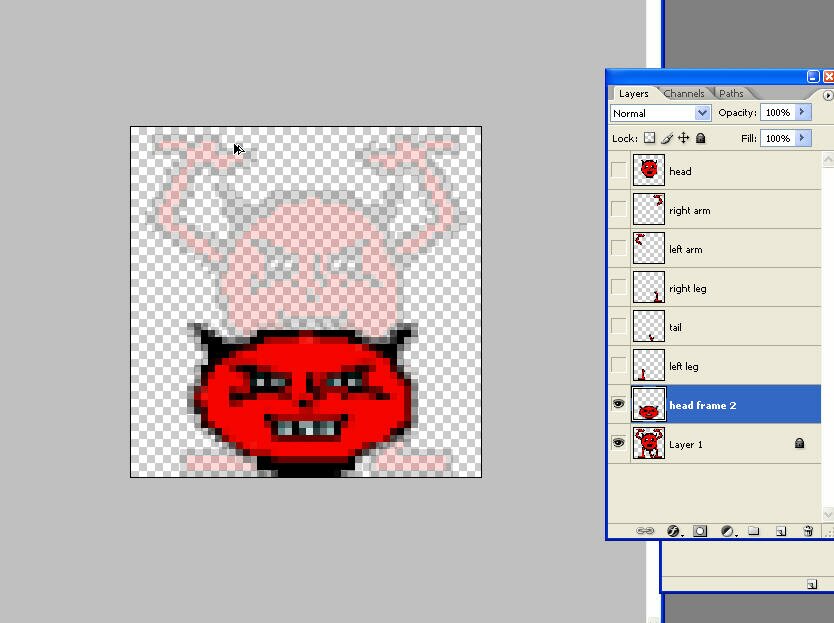Screen dimensions: 834x623
Task: Select the layer named "tail"
Action: (x=675, y=327)
